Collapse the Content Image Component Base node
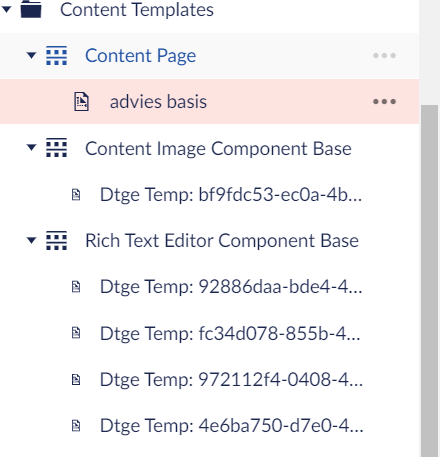This screenshot has width=440, height=457. (x=31, y=147)
